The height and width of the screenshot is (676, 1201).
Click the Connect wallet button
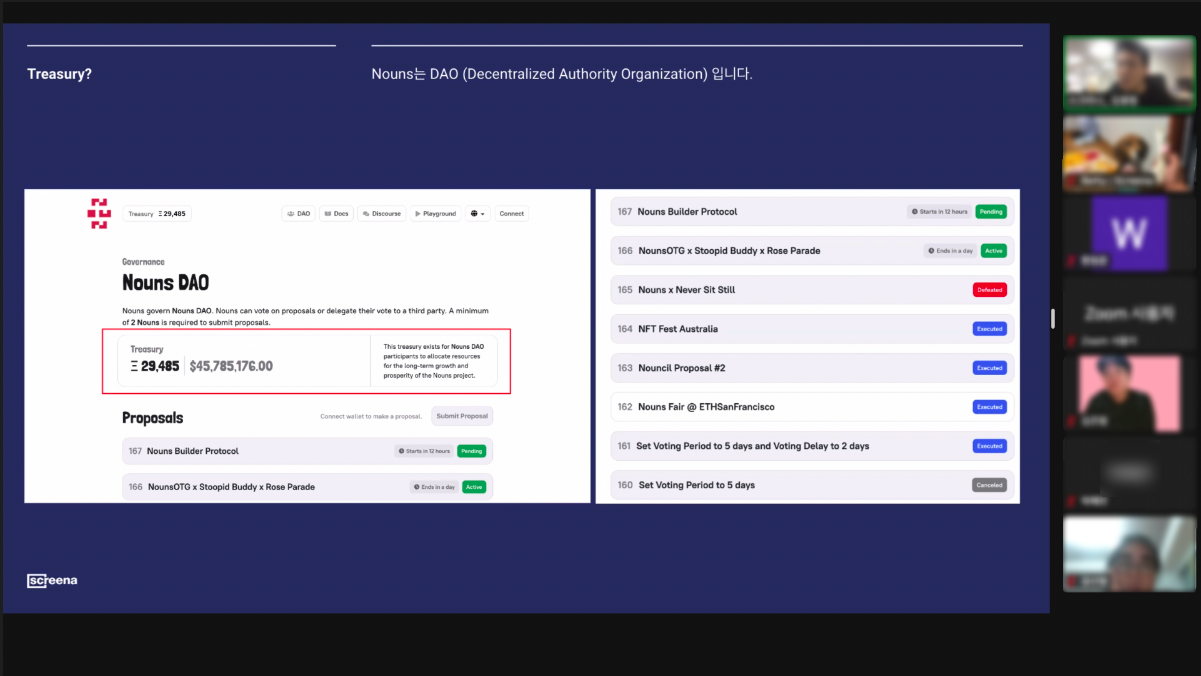pyautogui.click(x=512, y=213)
